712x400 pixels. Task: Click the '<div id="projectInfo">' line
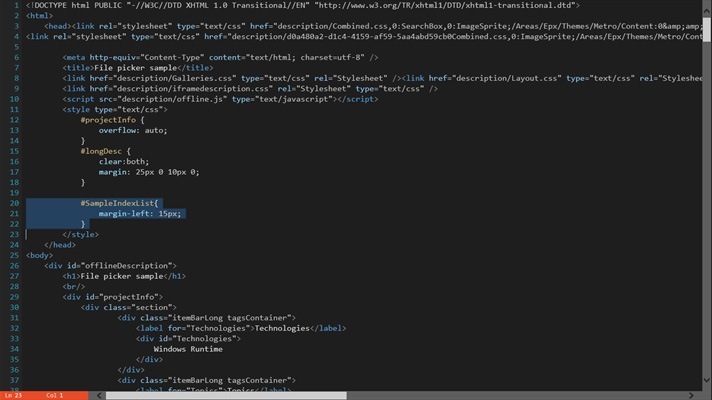(x=113, y=297)
